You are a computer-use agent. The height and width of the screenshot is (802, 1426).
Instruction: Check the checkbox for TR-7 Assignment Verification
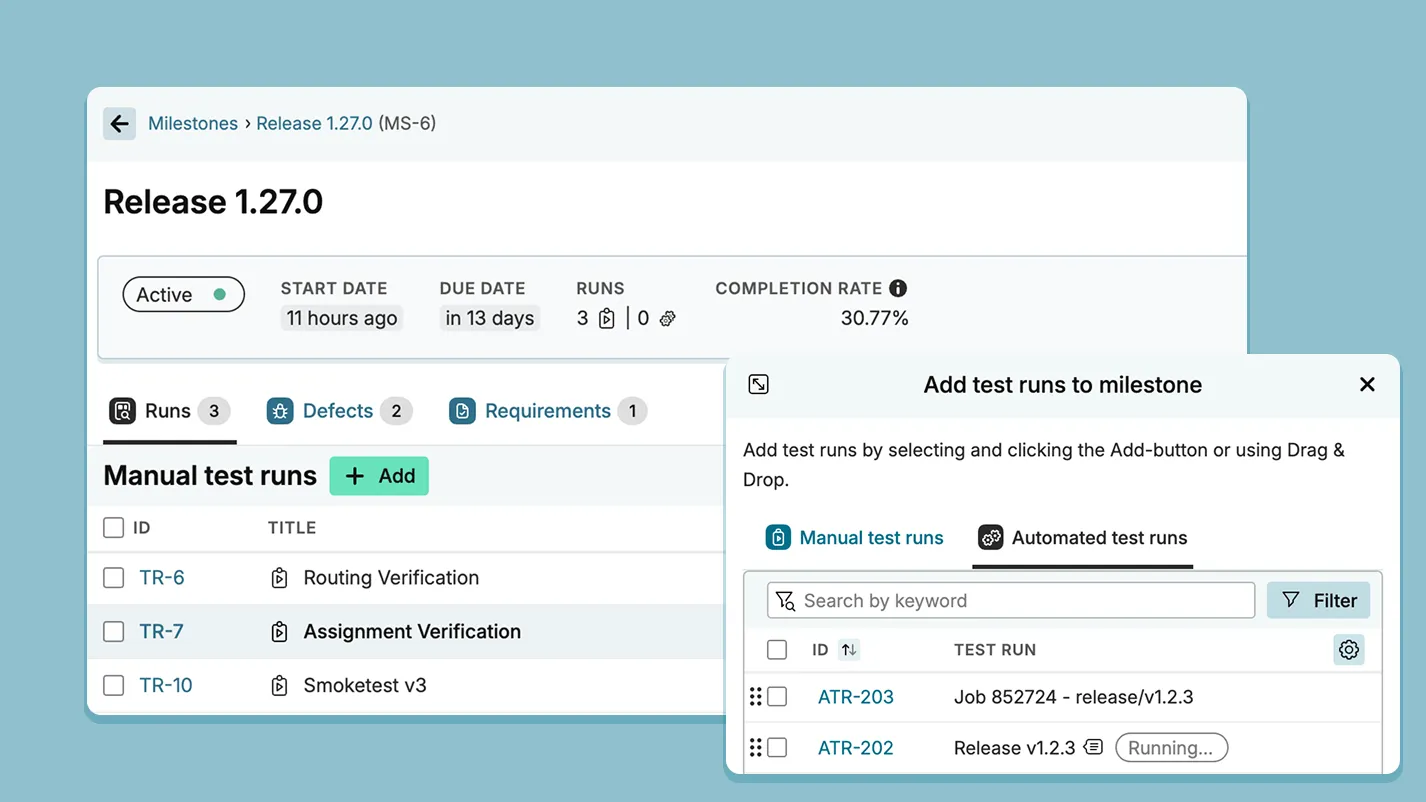coord(113,631)
